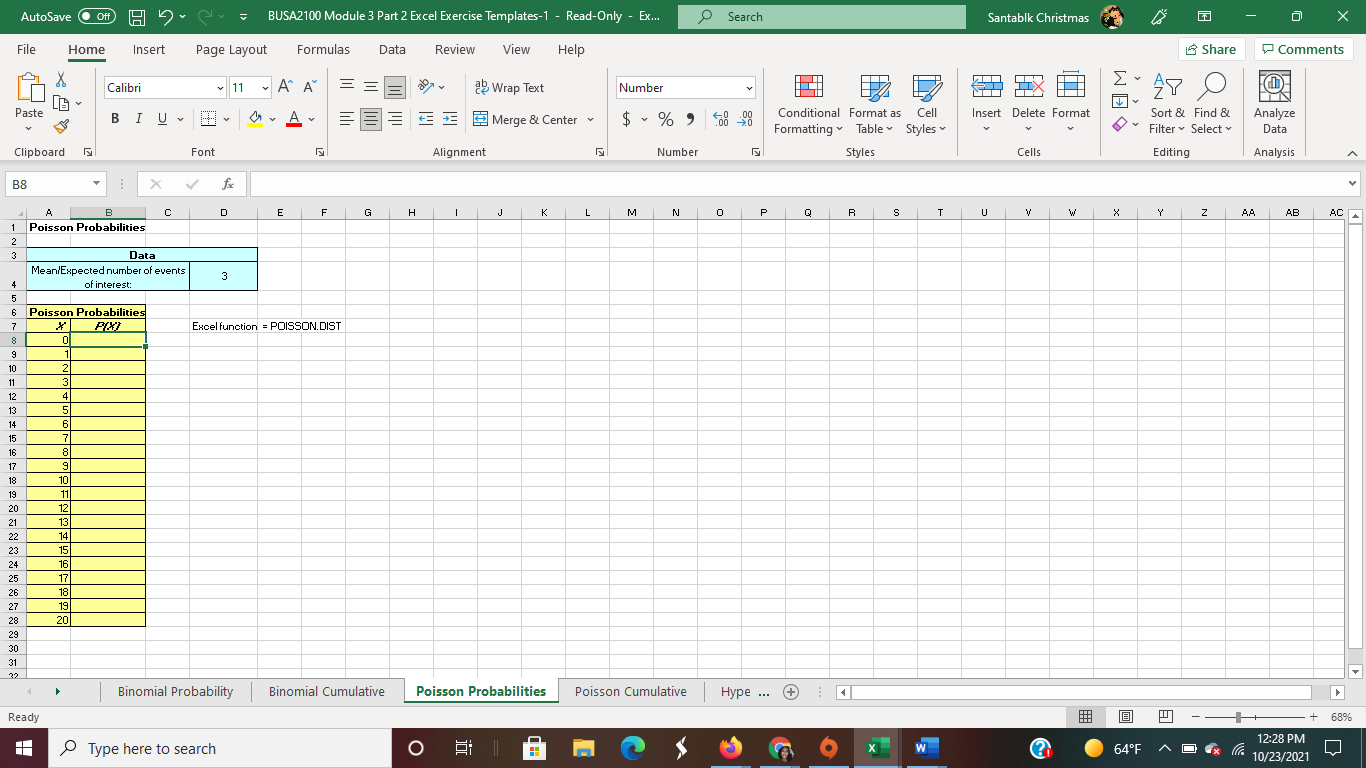Click Merge & Center button
This screenshot has width=1366, height=768.
coord(527,120)
